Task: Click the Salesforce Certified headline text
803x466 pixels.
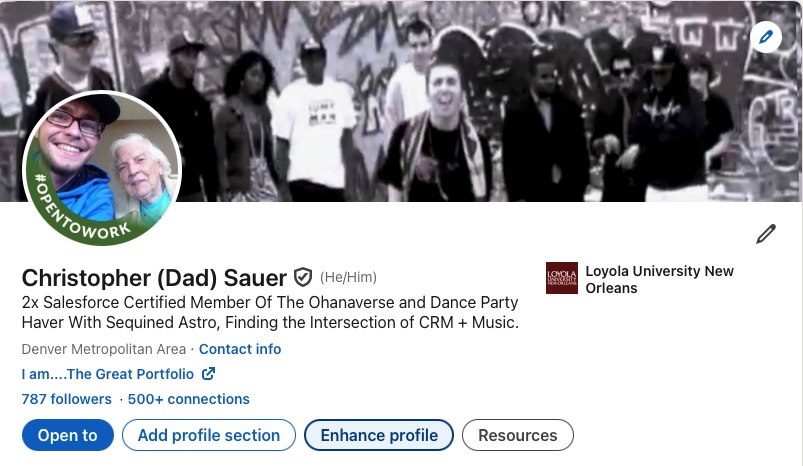Action: tap(270, 312)
